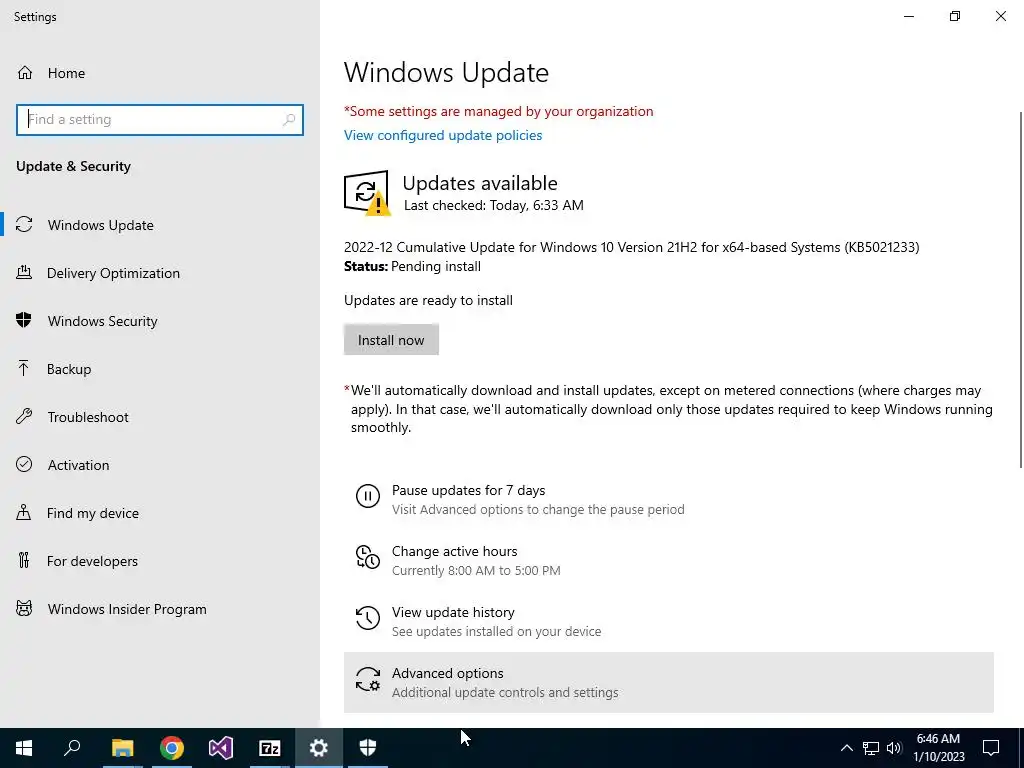Go to Settings Home
Image resolution: width=1024 pixels, height=768 pixels.
point(160,72)
